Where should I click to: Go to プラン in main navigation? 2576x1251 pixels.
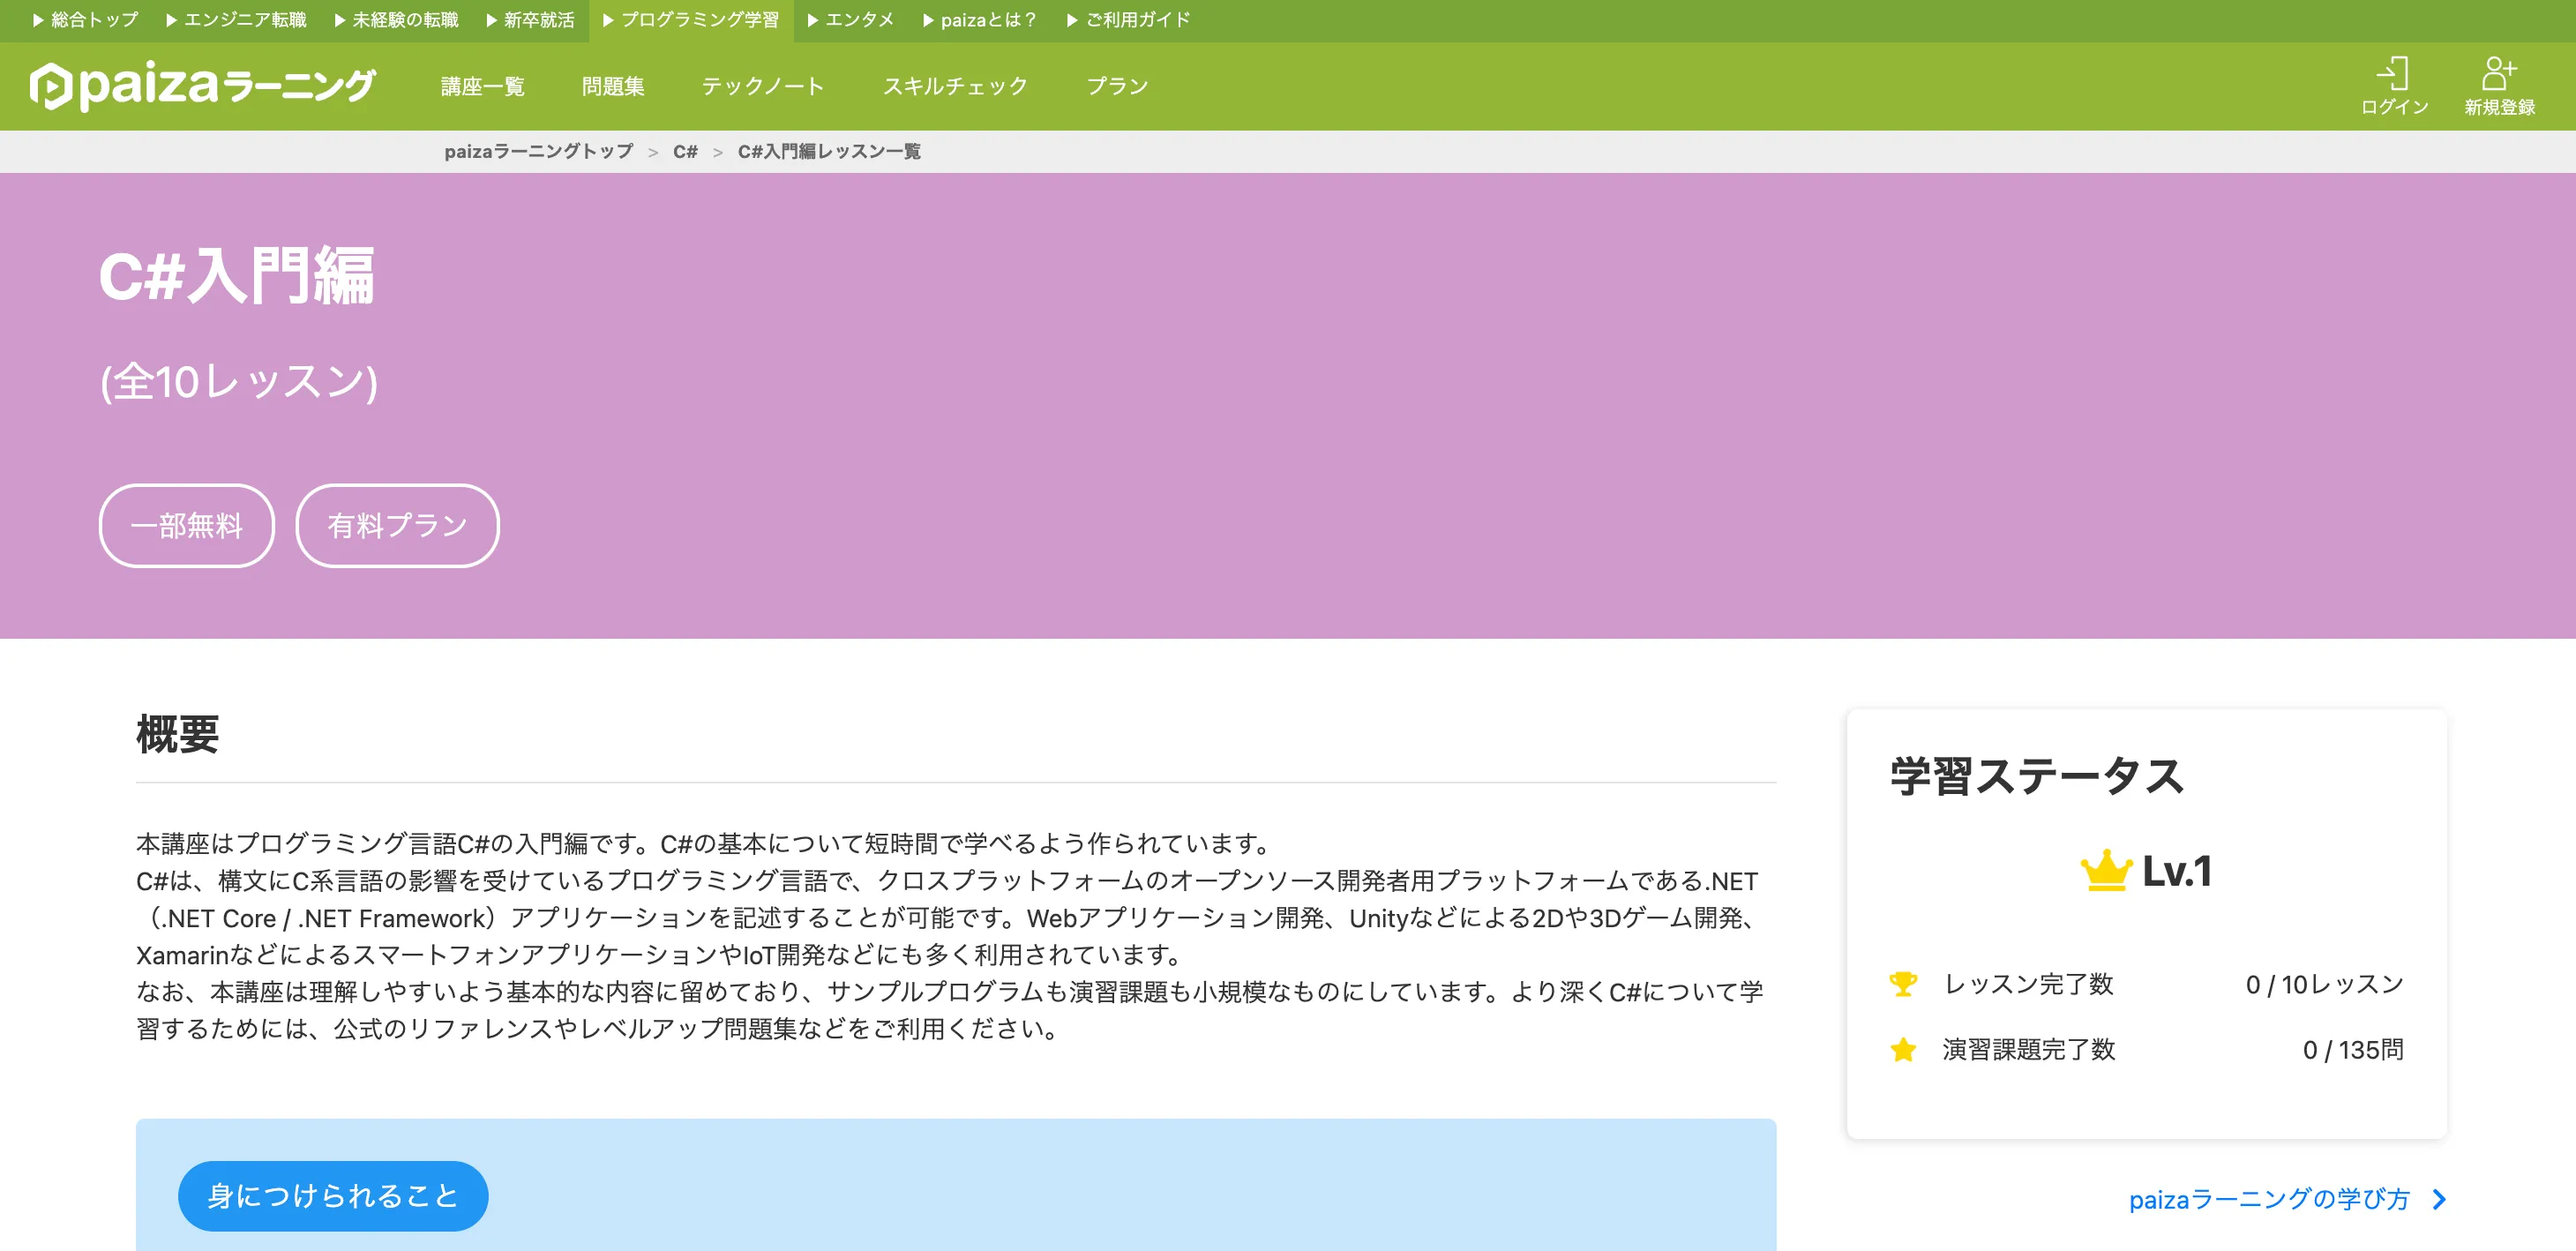click(x=1117, y=87)
